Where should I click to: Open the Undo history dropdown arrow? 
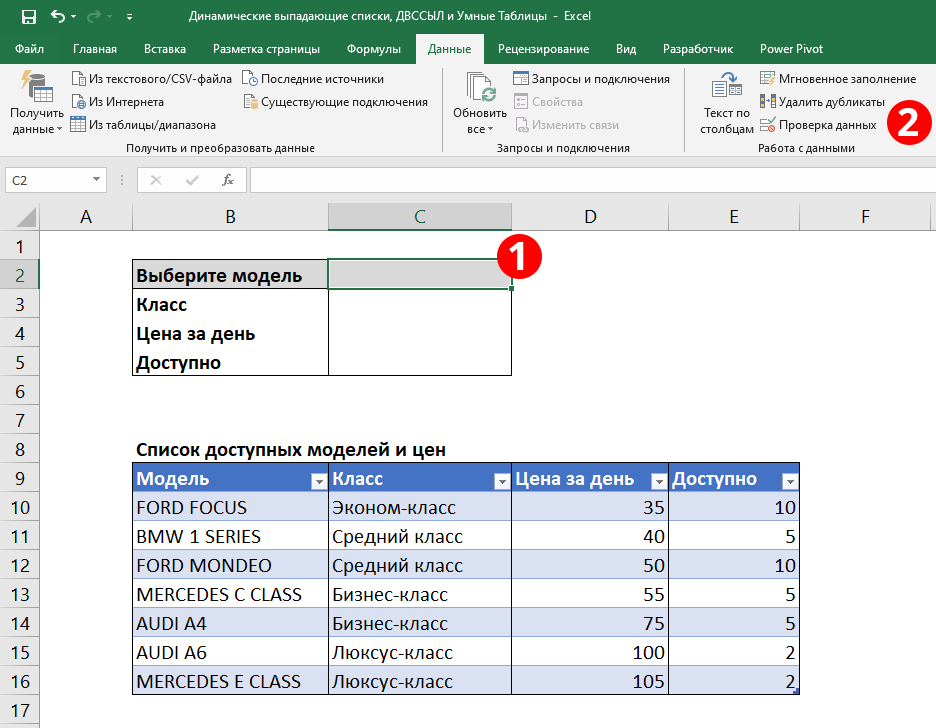[x=73, y=17]
